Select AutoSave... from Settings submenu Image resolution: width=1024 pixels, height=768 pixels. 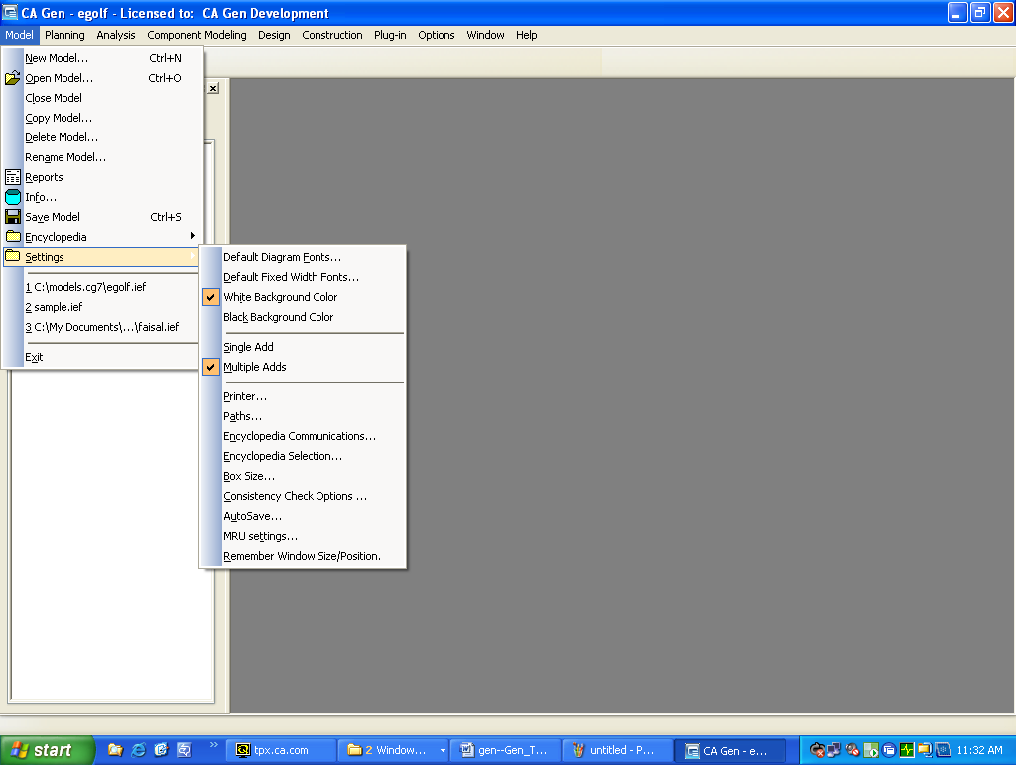pos(252,516)
